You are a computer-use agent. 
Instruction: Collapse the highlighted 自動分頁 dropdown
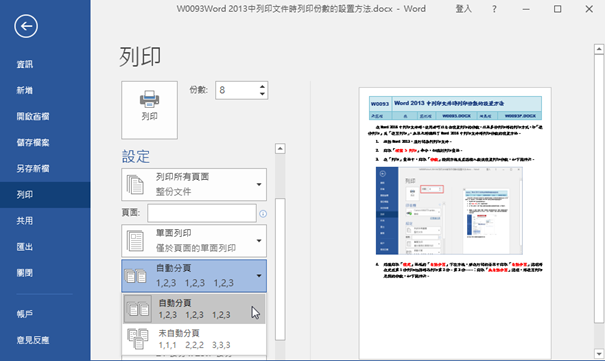coord(194,275)
